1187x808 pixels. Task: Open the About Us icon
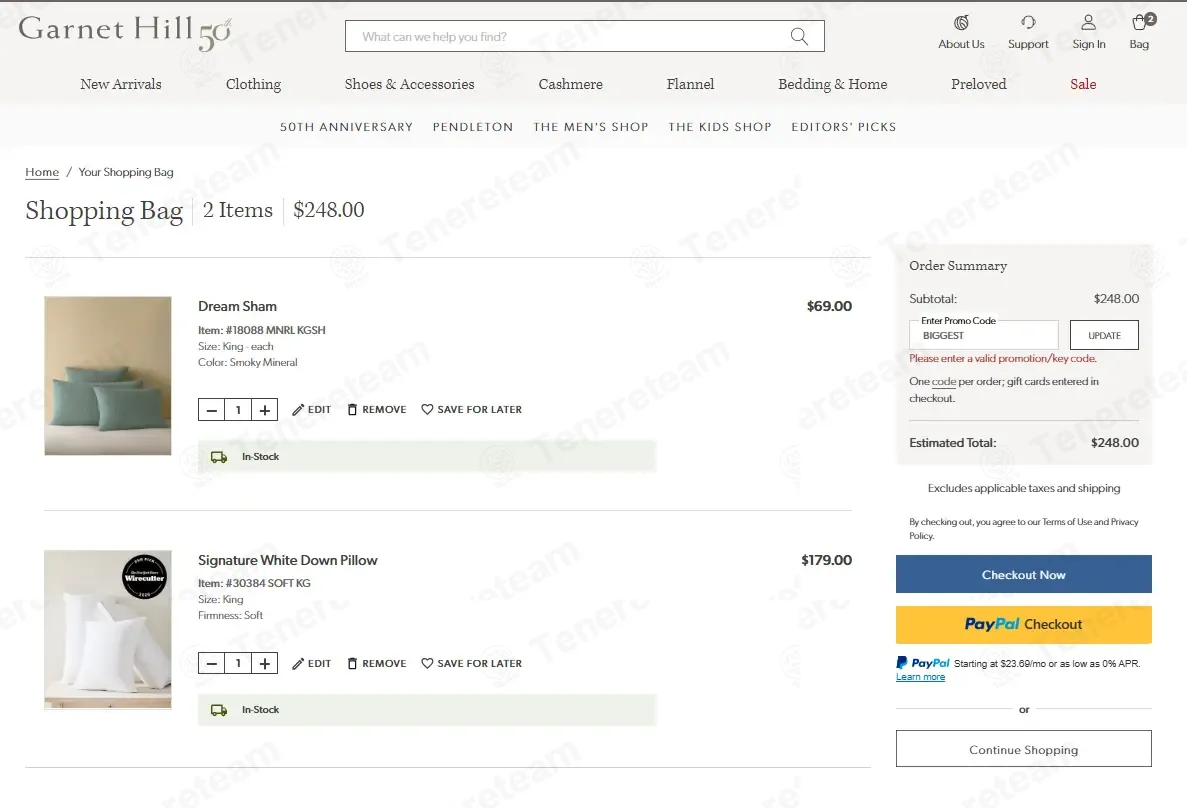(x=961, y=23)
